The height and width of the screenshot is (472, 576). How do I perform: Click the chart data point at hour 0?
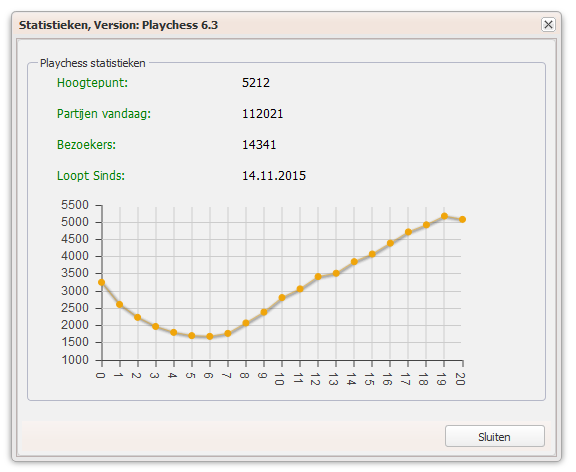point(102,282)
